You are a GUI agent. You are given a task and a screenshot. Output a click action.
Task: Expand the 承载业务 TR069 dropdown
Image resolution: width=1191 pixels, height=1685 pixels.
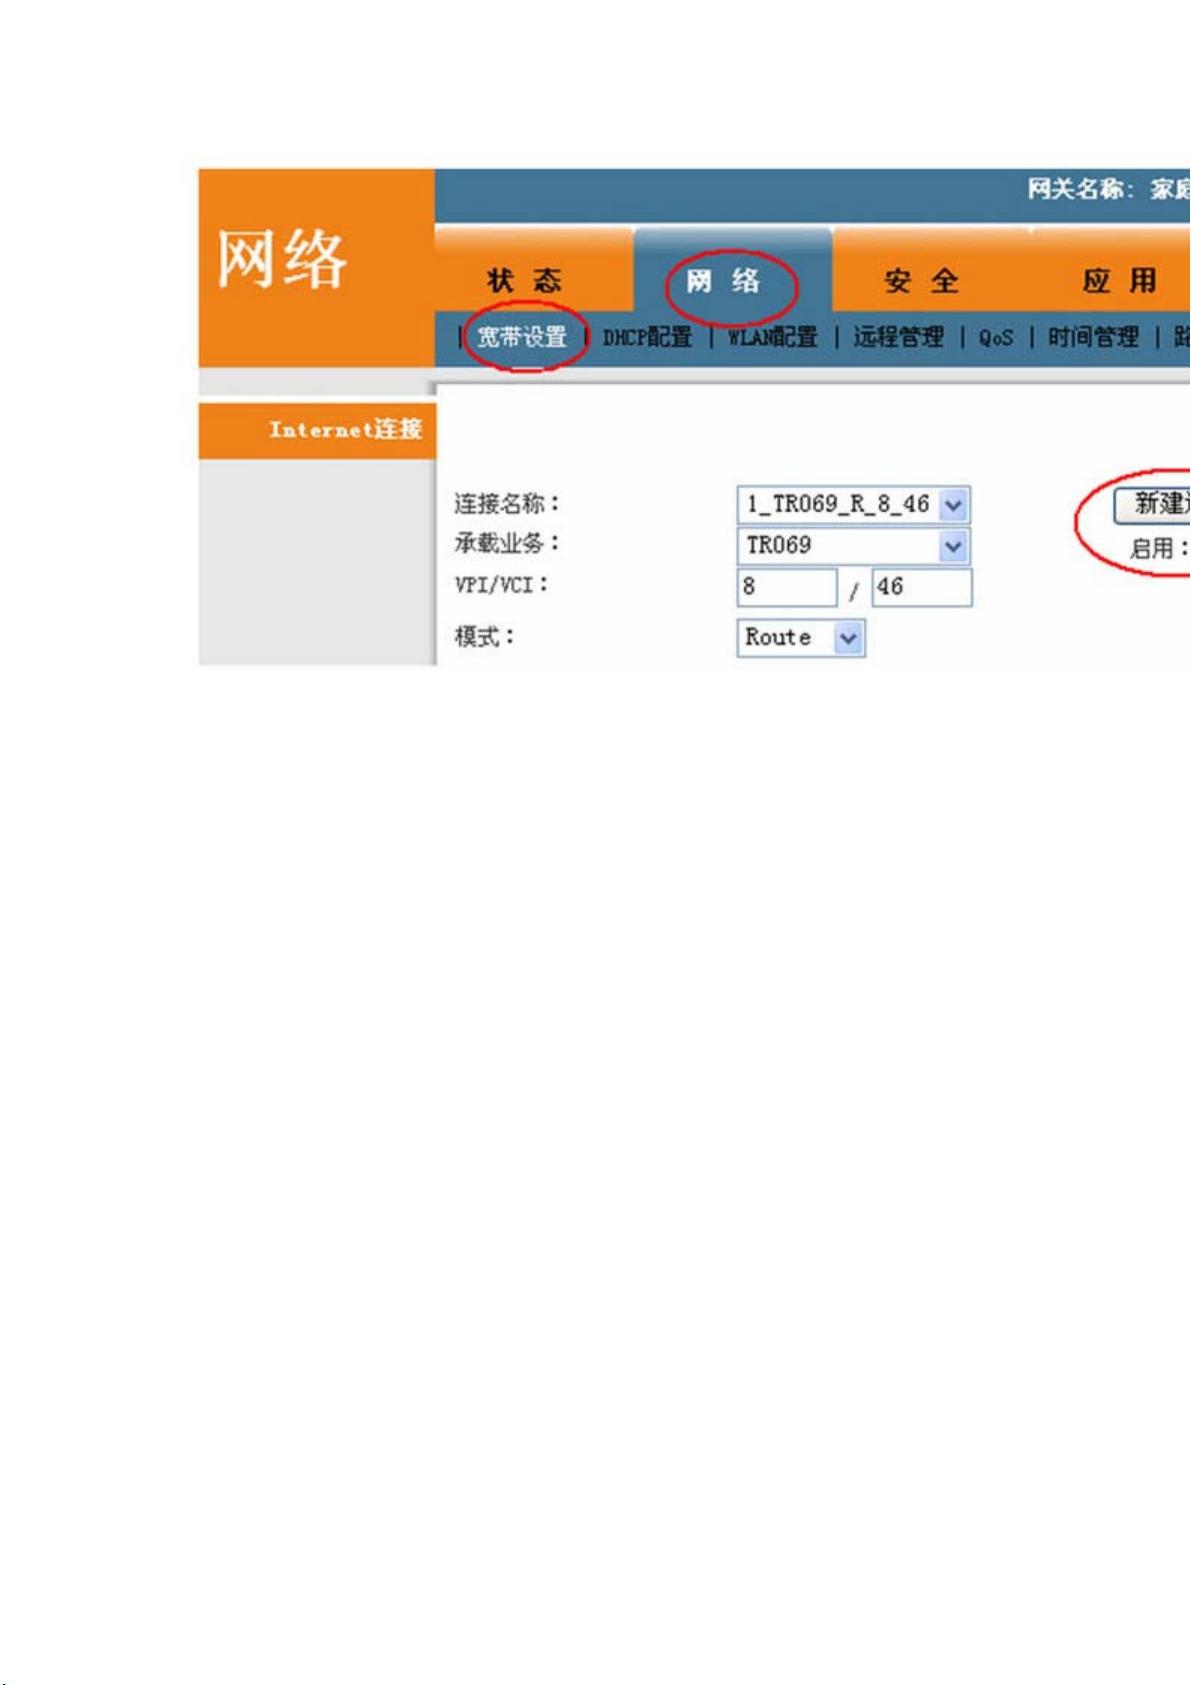tap(853, 546)
